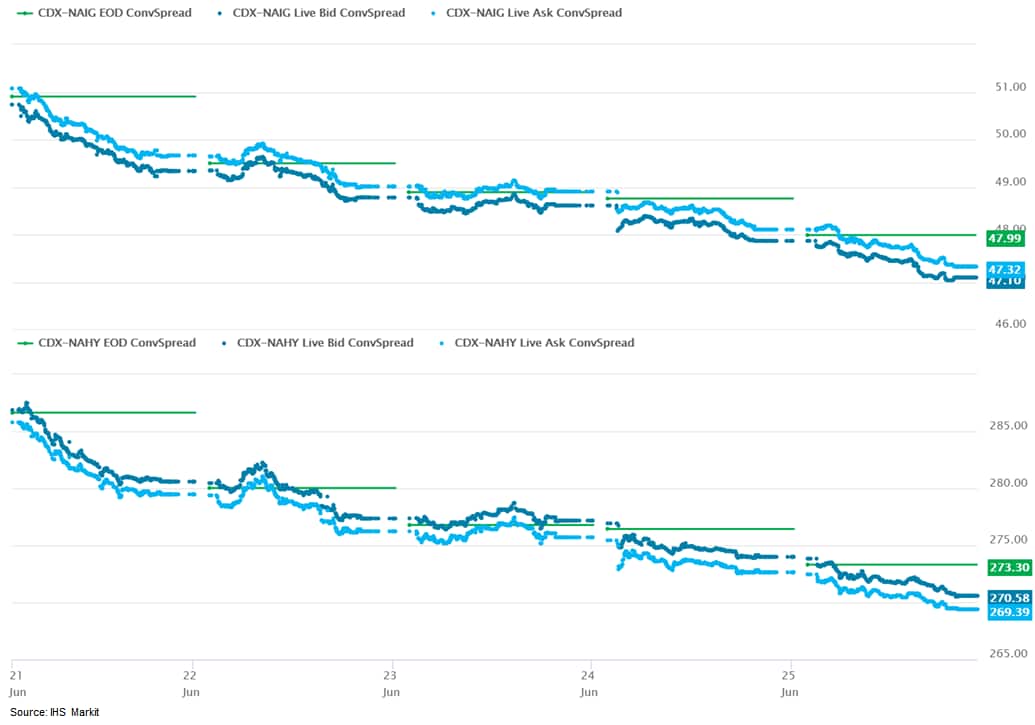This screenshot has width=1035, height=725.
Task: Click the CDX-NAIG Live Bid legend dot
Action: (x=219, y=13)
